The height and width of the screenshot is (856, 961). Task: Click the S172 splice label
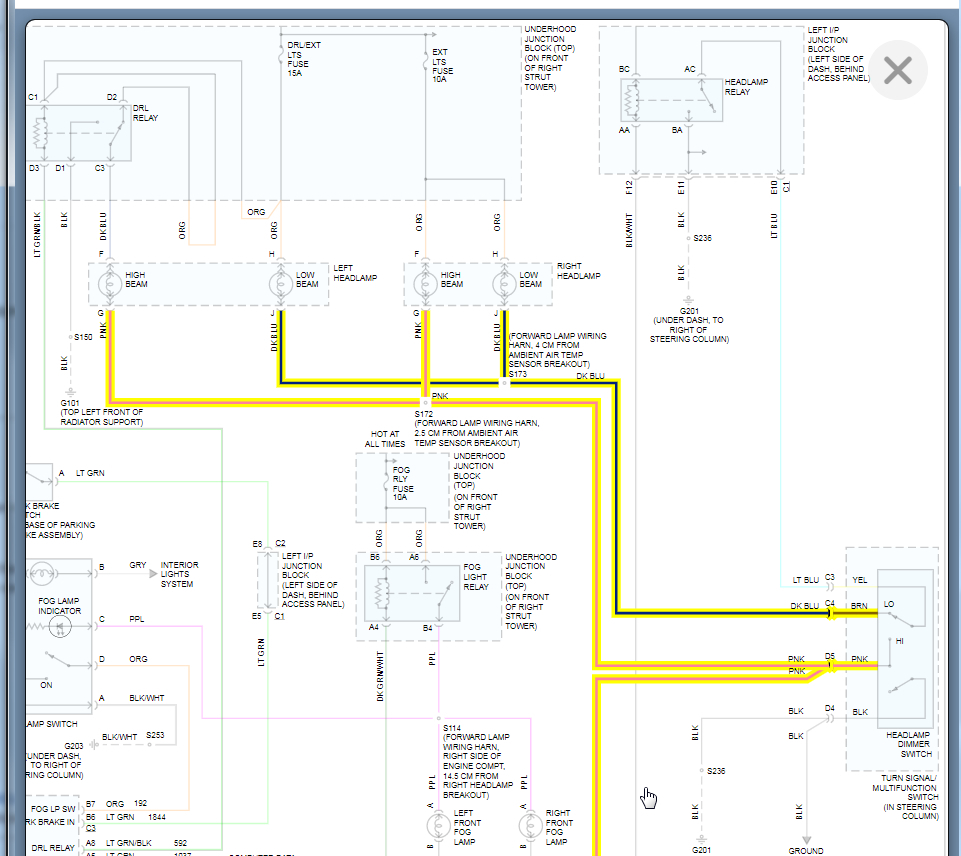point(424,414)
